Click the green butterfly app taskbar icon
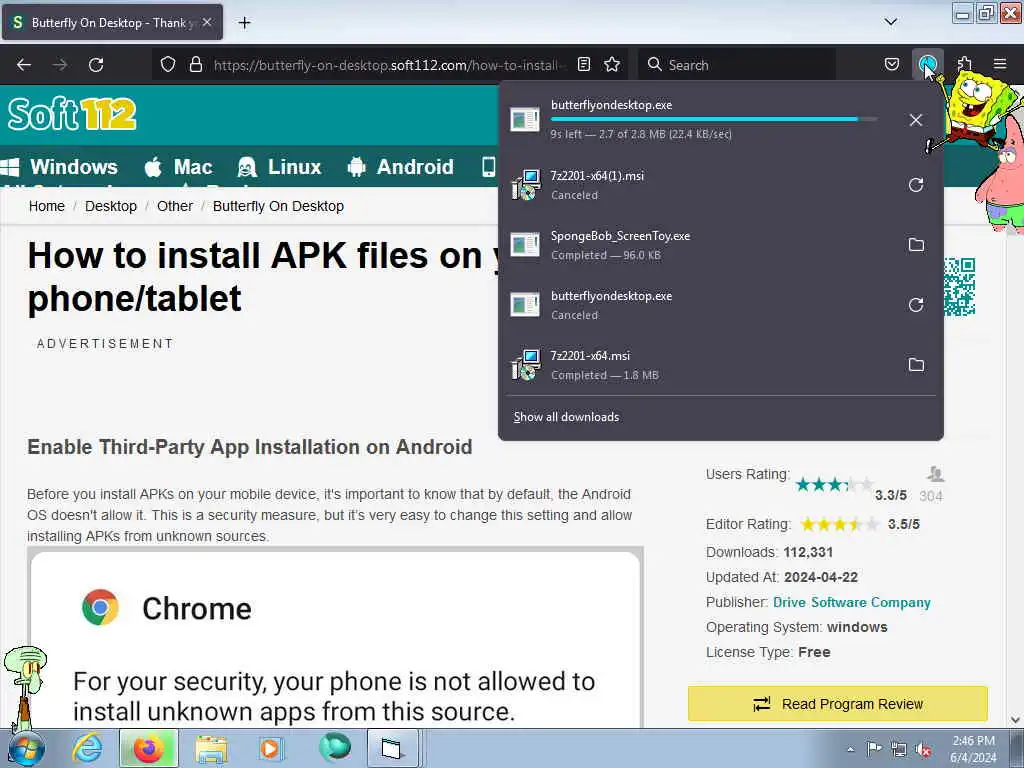1024x768 pixels. tap(335, 747)
